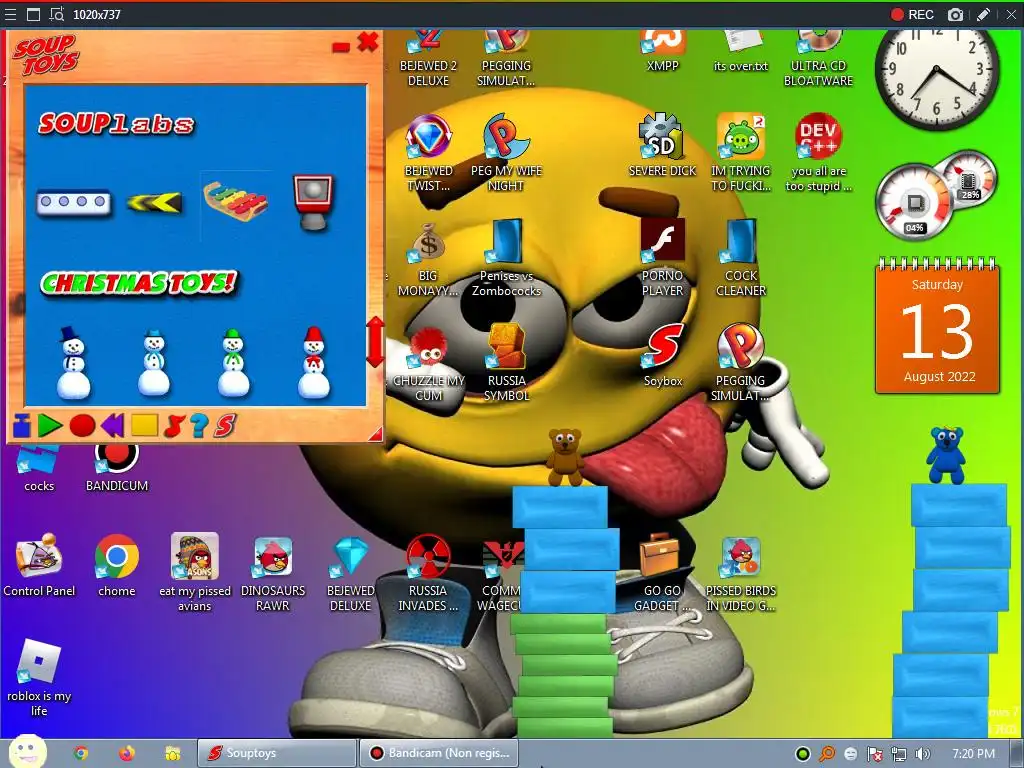The height and width of the screenshot is (768, 1024).
Task: Open the eat my pissed avians icon
Action: tap(195, 573)
